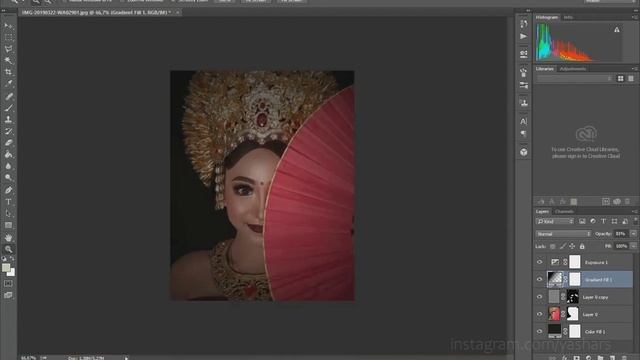Screen dimensions: 640x360
Task: Select the Magic Wand tool
Action: (x=8, y=60)
